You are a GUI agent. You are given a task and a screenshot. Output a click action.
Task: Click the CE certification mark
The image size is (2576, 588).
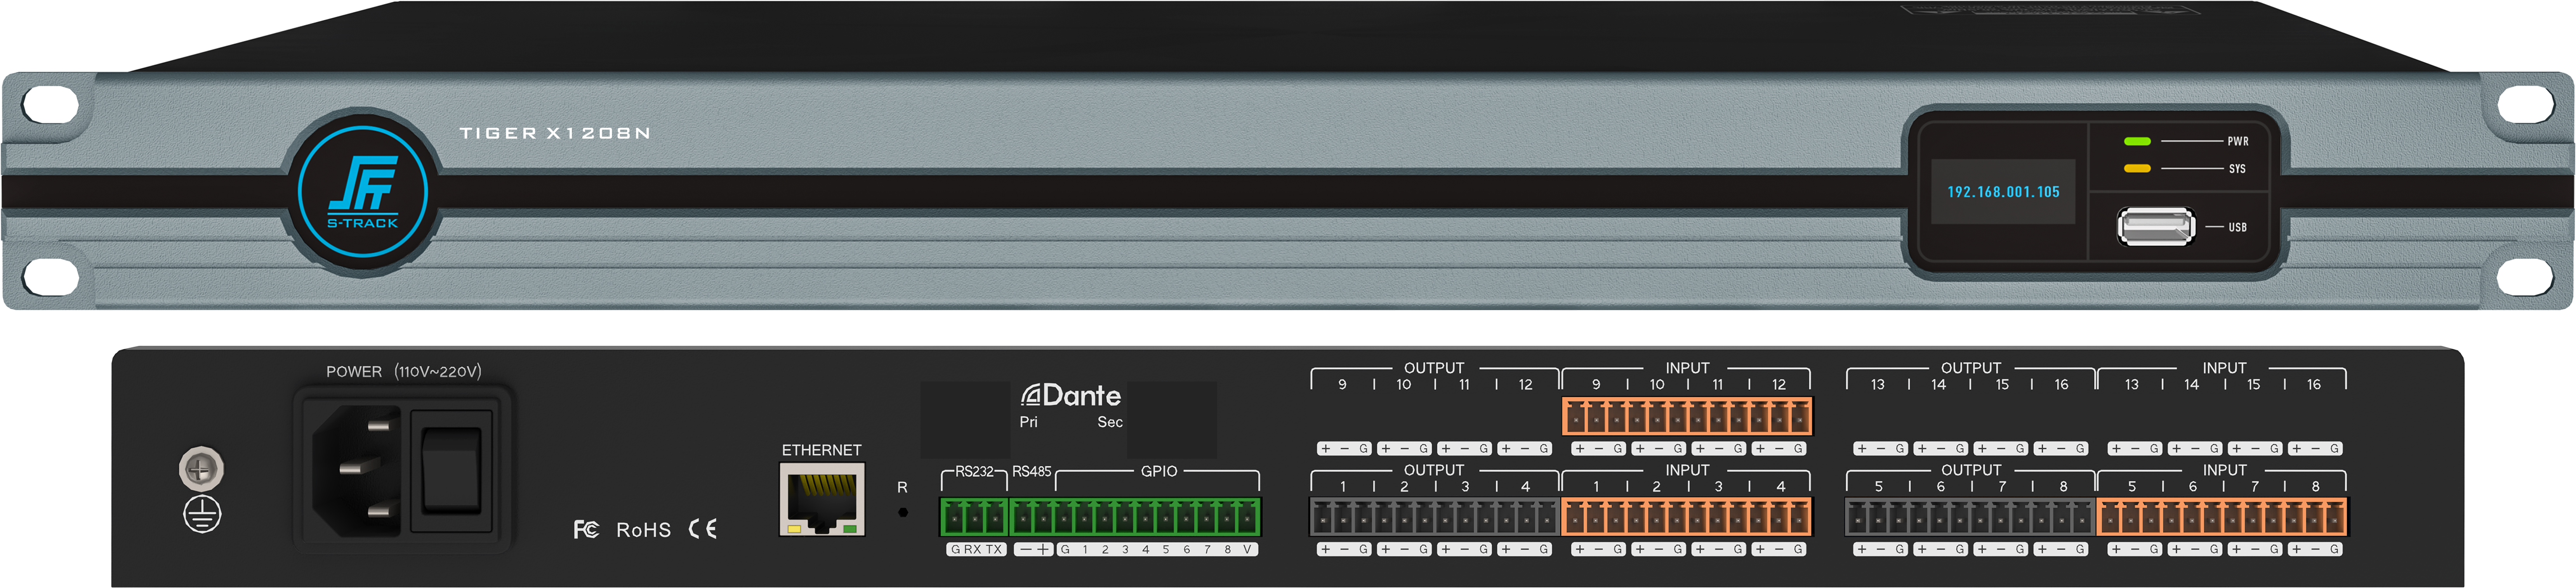[703, 529]
